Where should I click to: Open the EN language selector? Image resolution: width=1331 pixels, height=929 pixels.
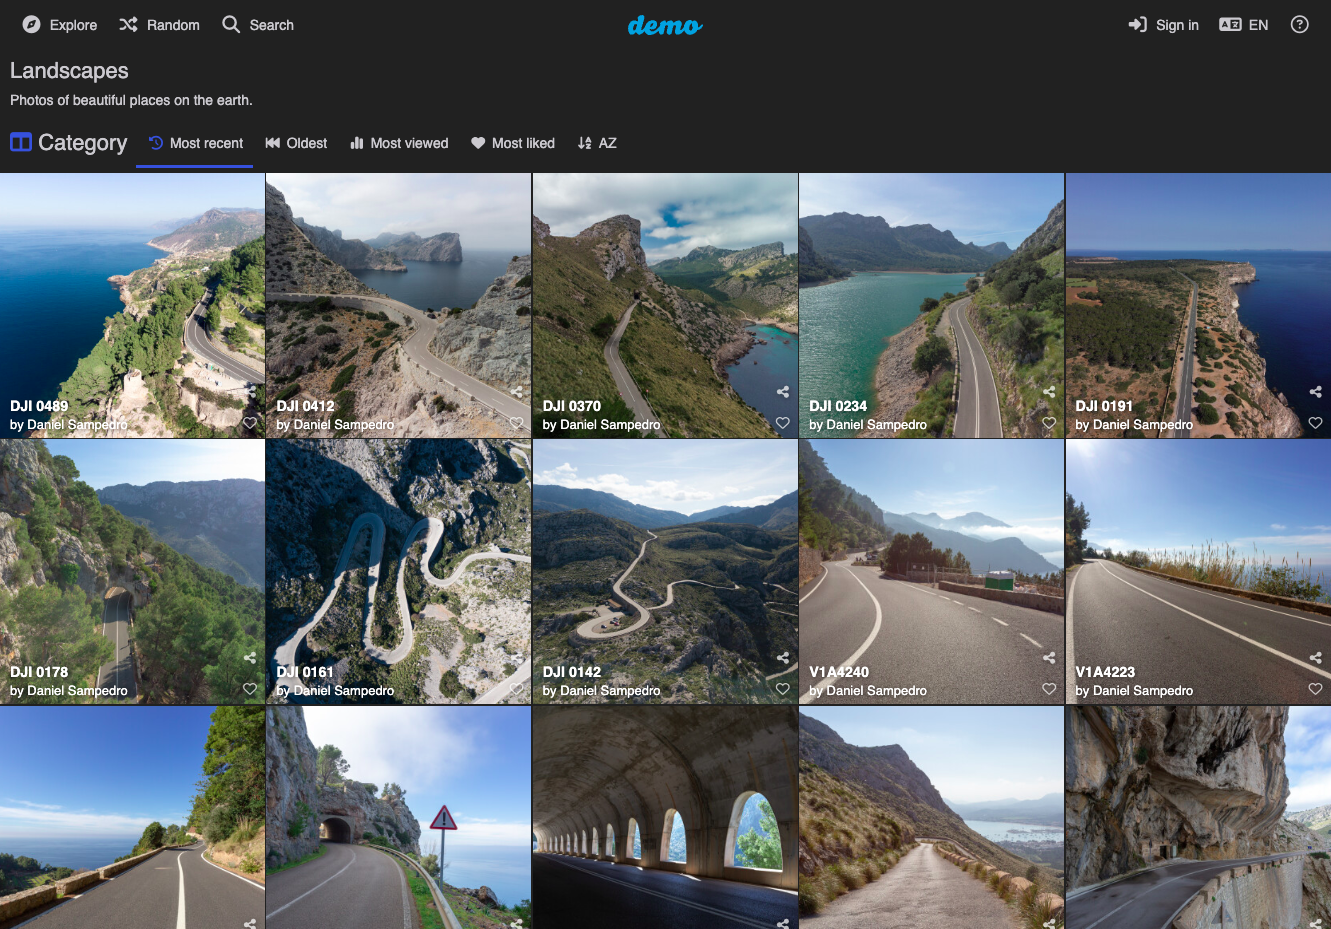(1244, 25)
